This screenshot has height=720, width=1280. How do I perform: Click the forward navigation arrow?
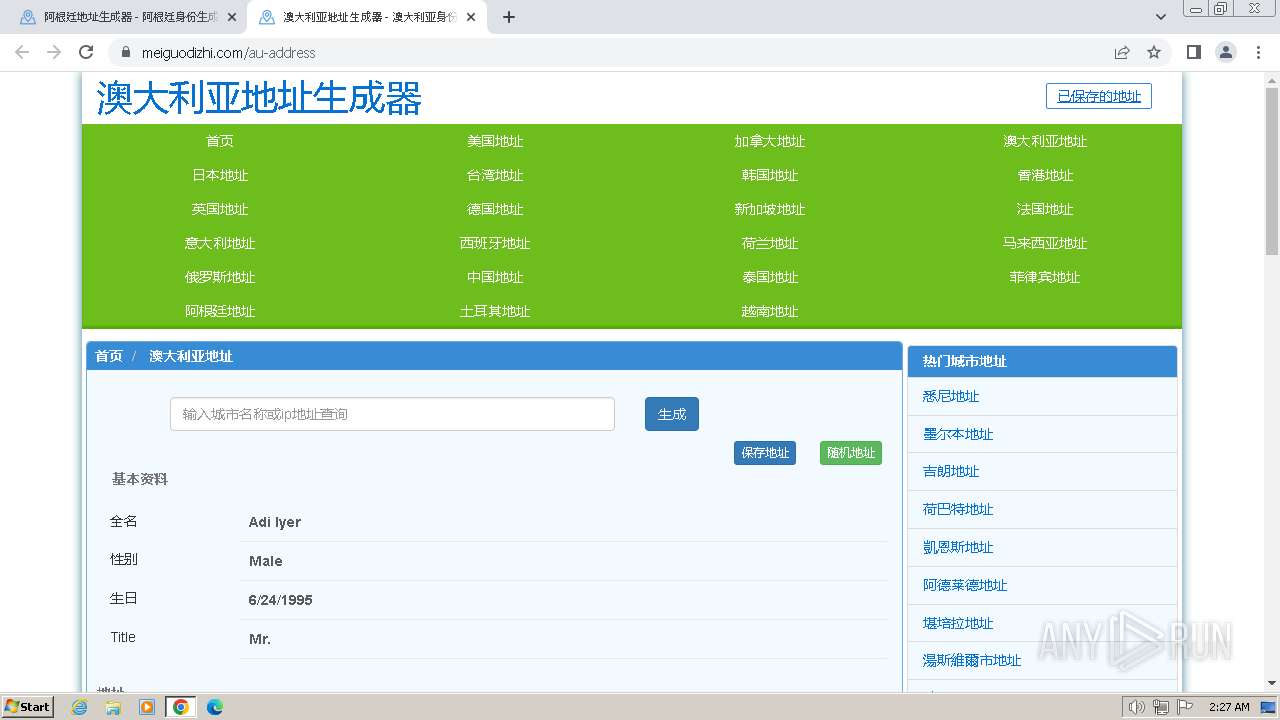(54, 52)
